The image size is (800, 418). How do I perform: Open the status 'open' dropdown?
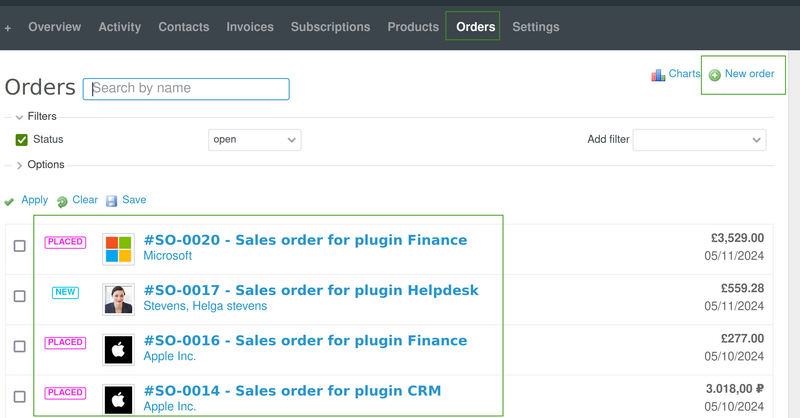tap(254, 140)
